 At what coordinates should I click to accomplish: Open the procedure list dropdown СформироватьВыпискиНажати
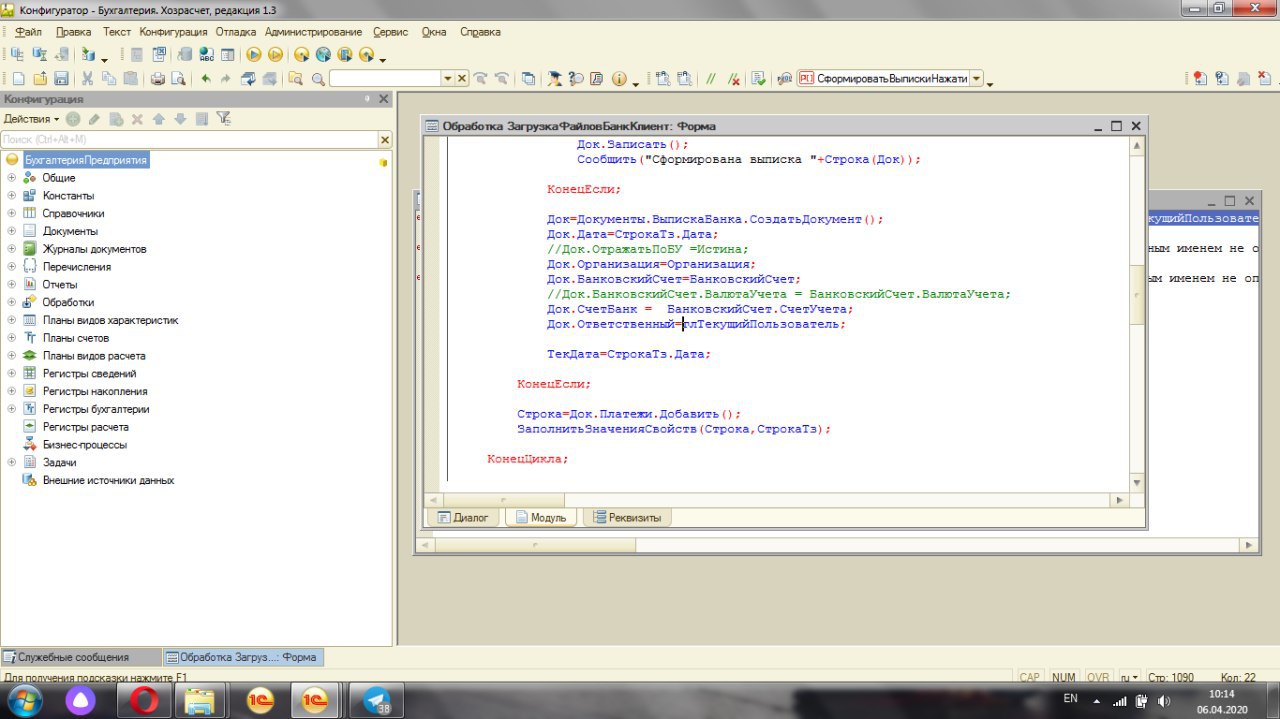point(977,79)
